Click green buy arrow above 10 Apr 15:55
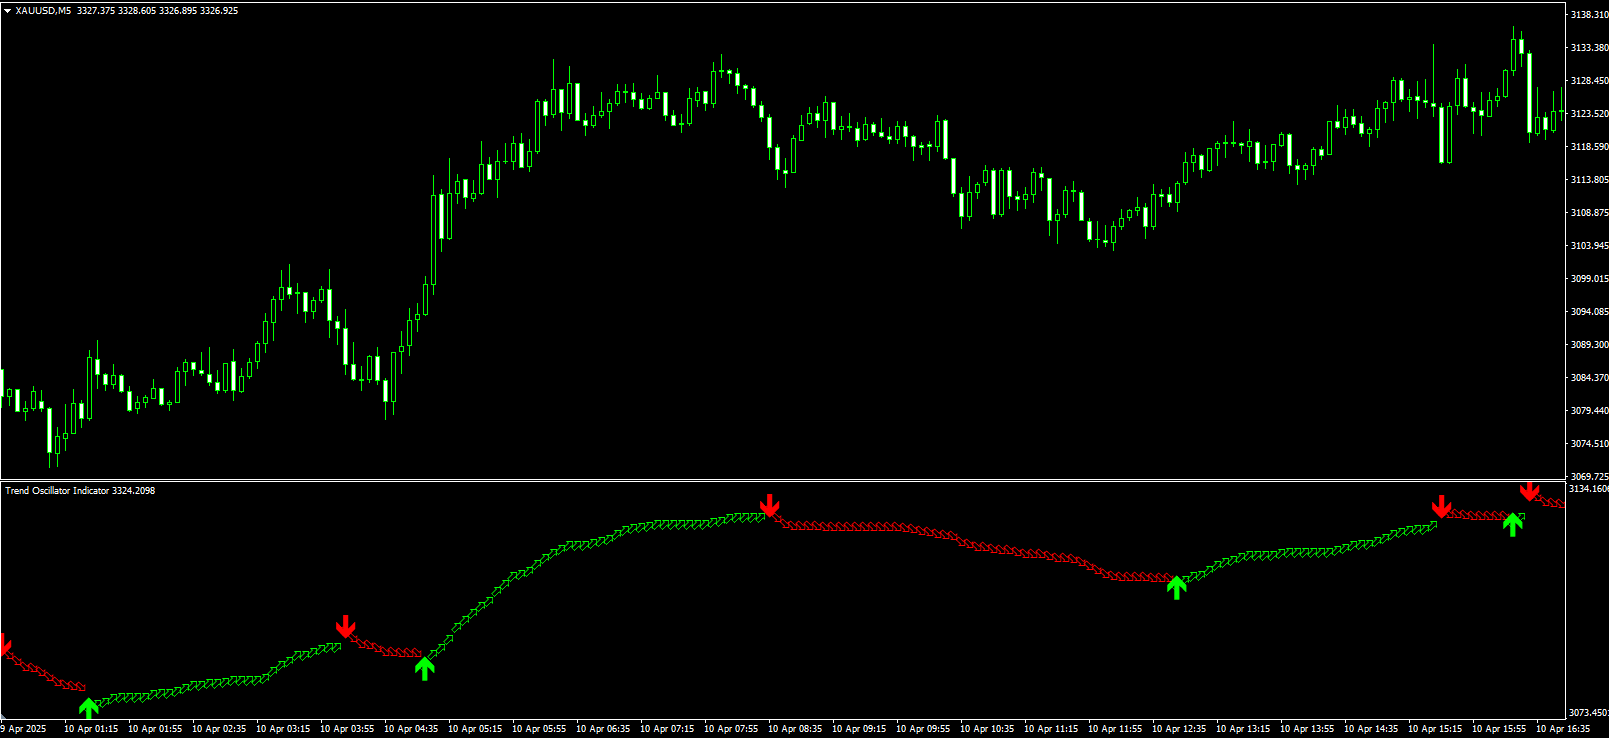Image resolution: width=1609 pixels, height=738 pixels. [1513, 524]
